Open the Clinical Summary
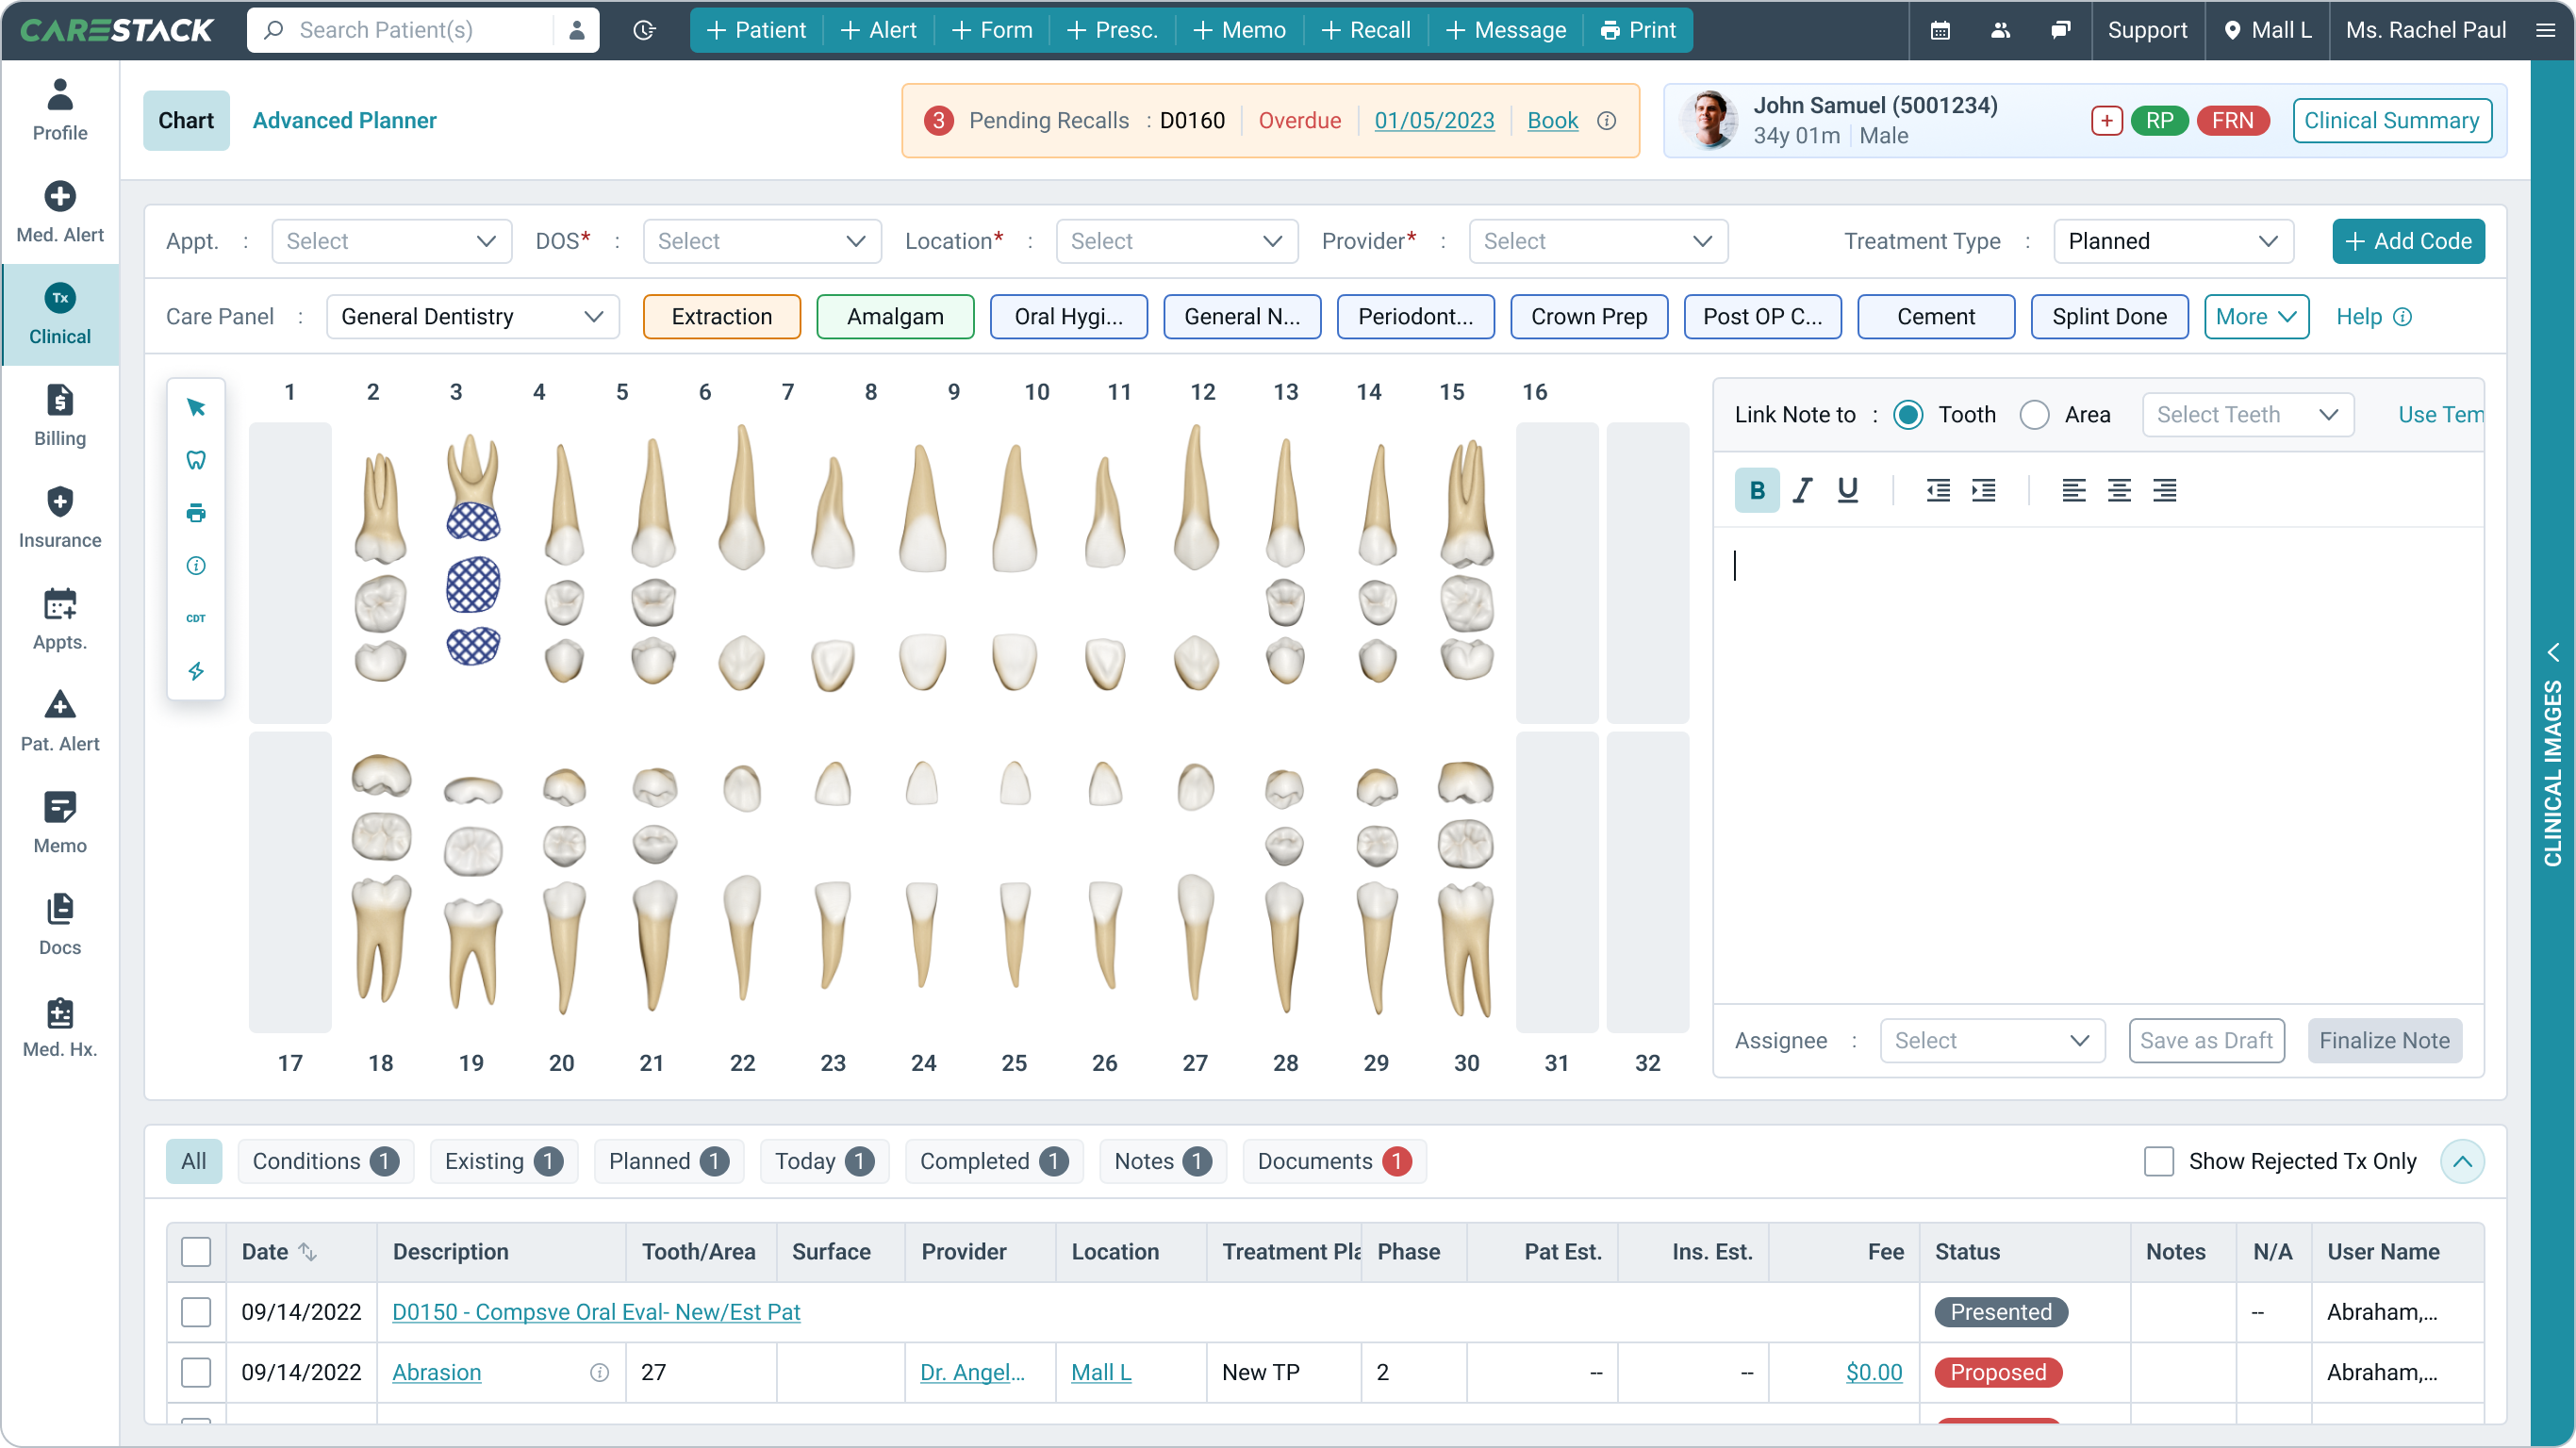Image resolution: width=2576 pixels, height=1448 pixels. (x=2391, y=120)
